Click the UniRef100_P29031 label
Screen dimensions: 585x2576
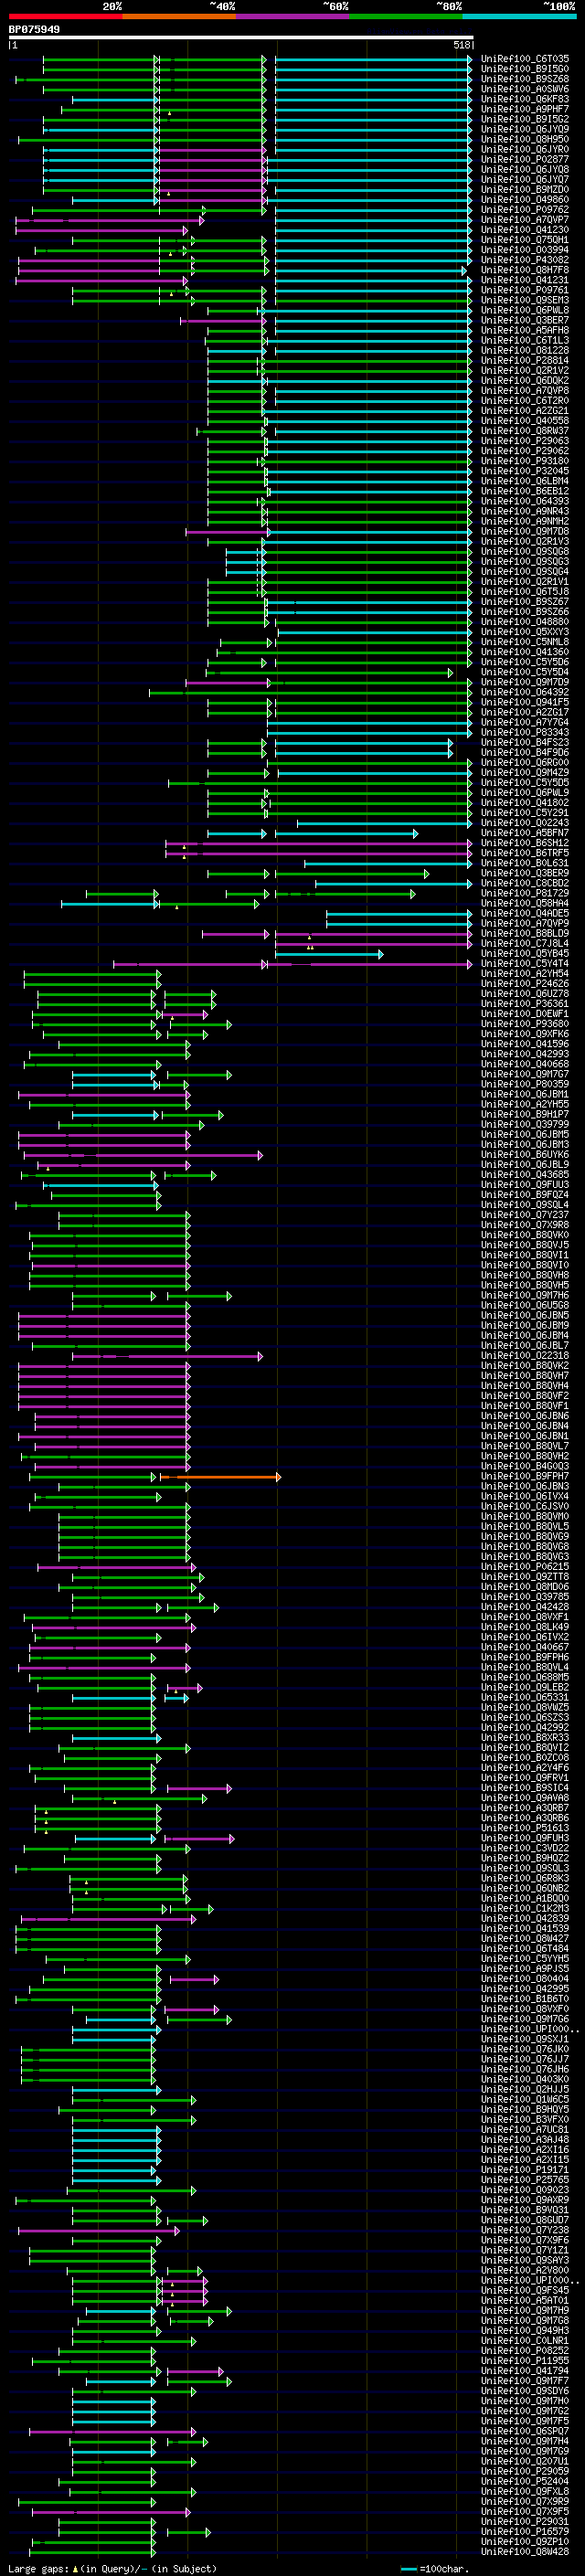(x=525, y=2521)
